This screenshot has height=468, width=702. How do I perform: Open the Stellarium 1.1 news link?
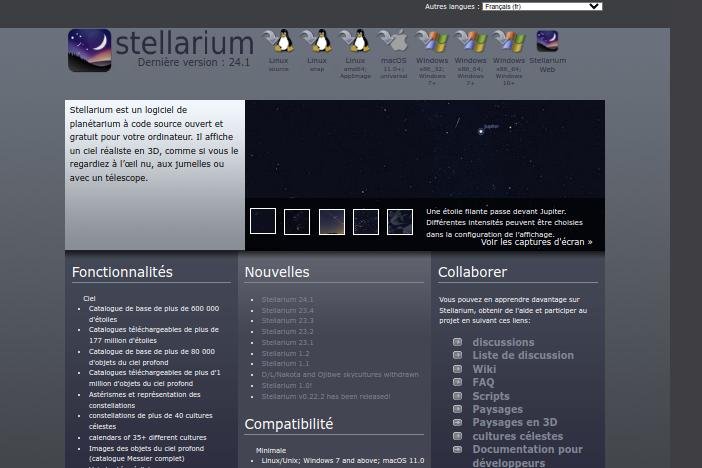click(x=285, y=364)
